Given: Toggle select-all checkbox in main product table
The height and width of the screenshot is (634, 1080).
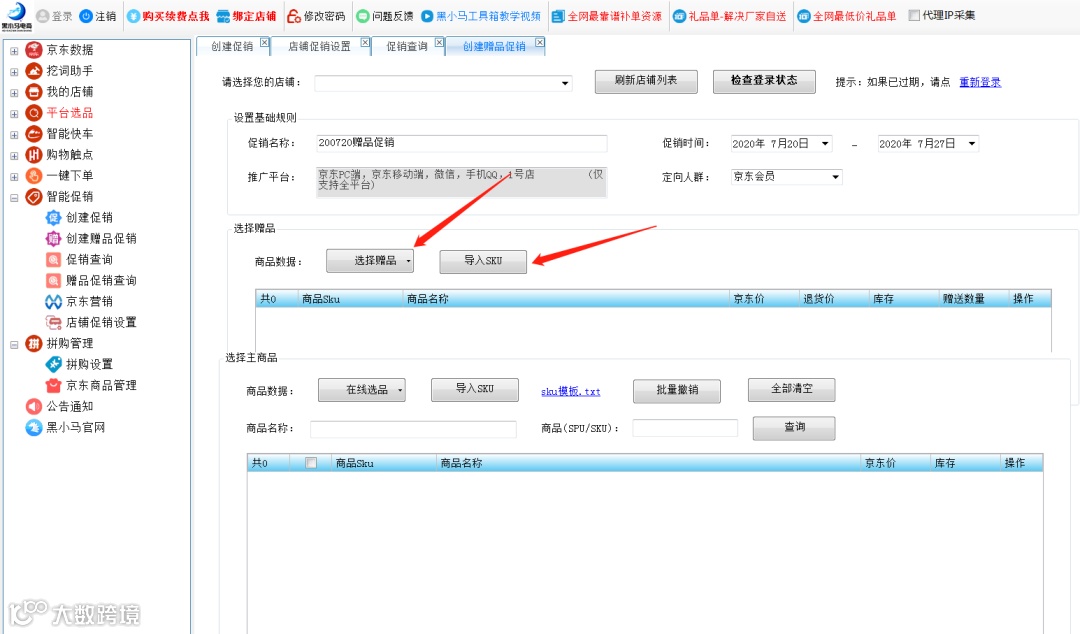Looking at the screenshot, I should [x=311, y=463].
